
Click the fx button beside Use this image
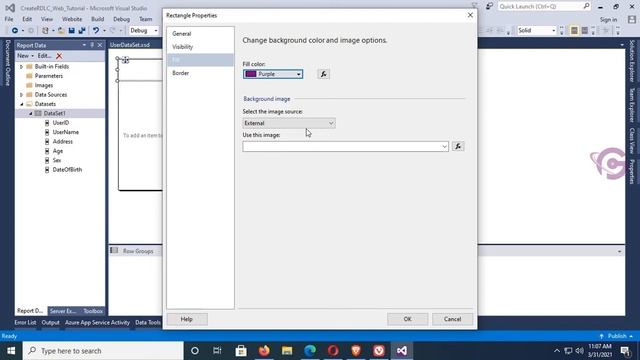[x=458, y=147]
